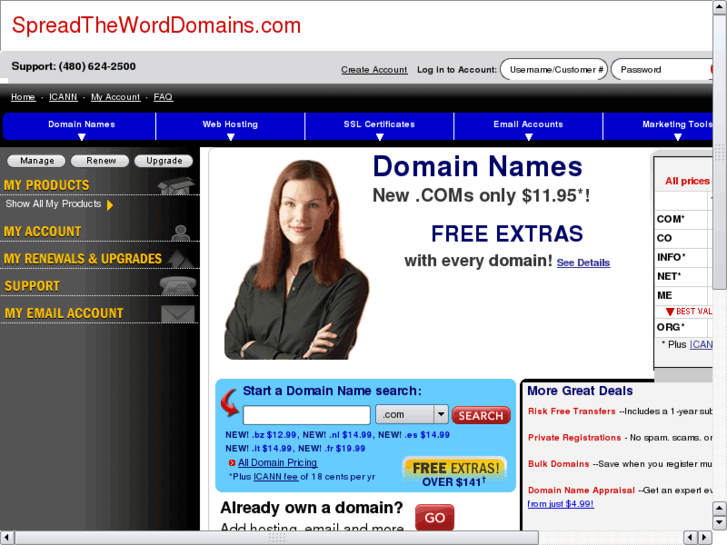727x545 pixels.
Task: Click the COM* row in price table
Action: [684, 219]
